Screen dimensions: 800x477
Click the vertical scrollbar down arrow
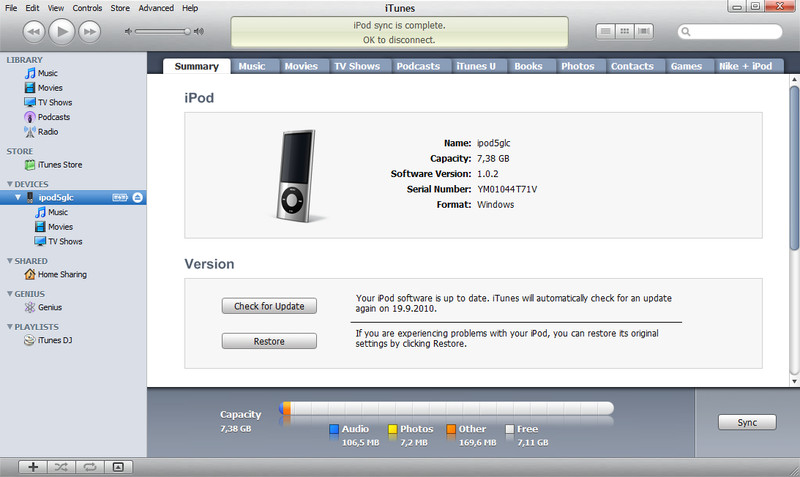pyautogui.click(x=794, y=382)
